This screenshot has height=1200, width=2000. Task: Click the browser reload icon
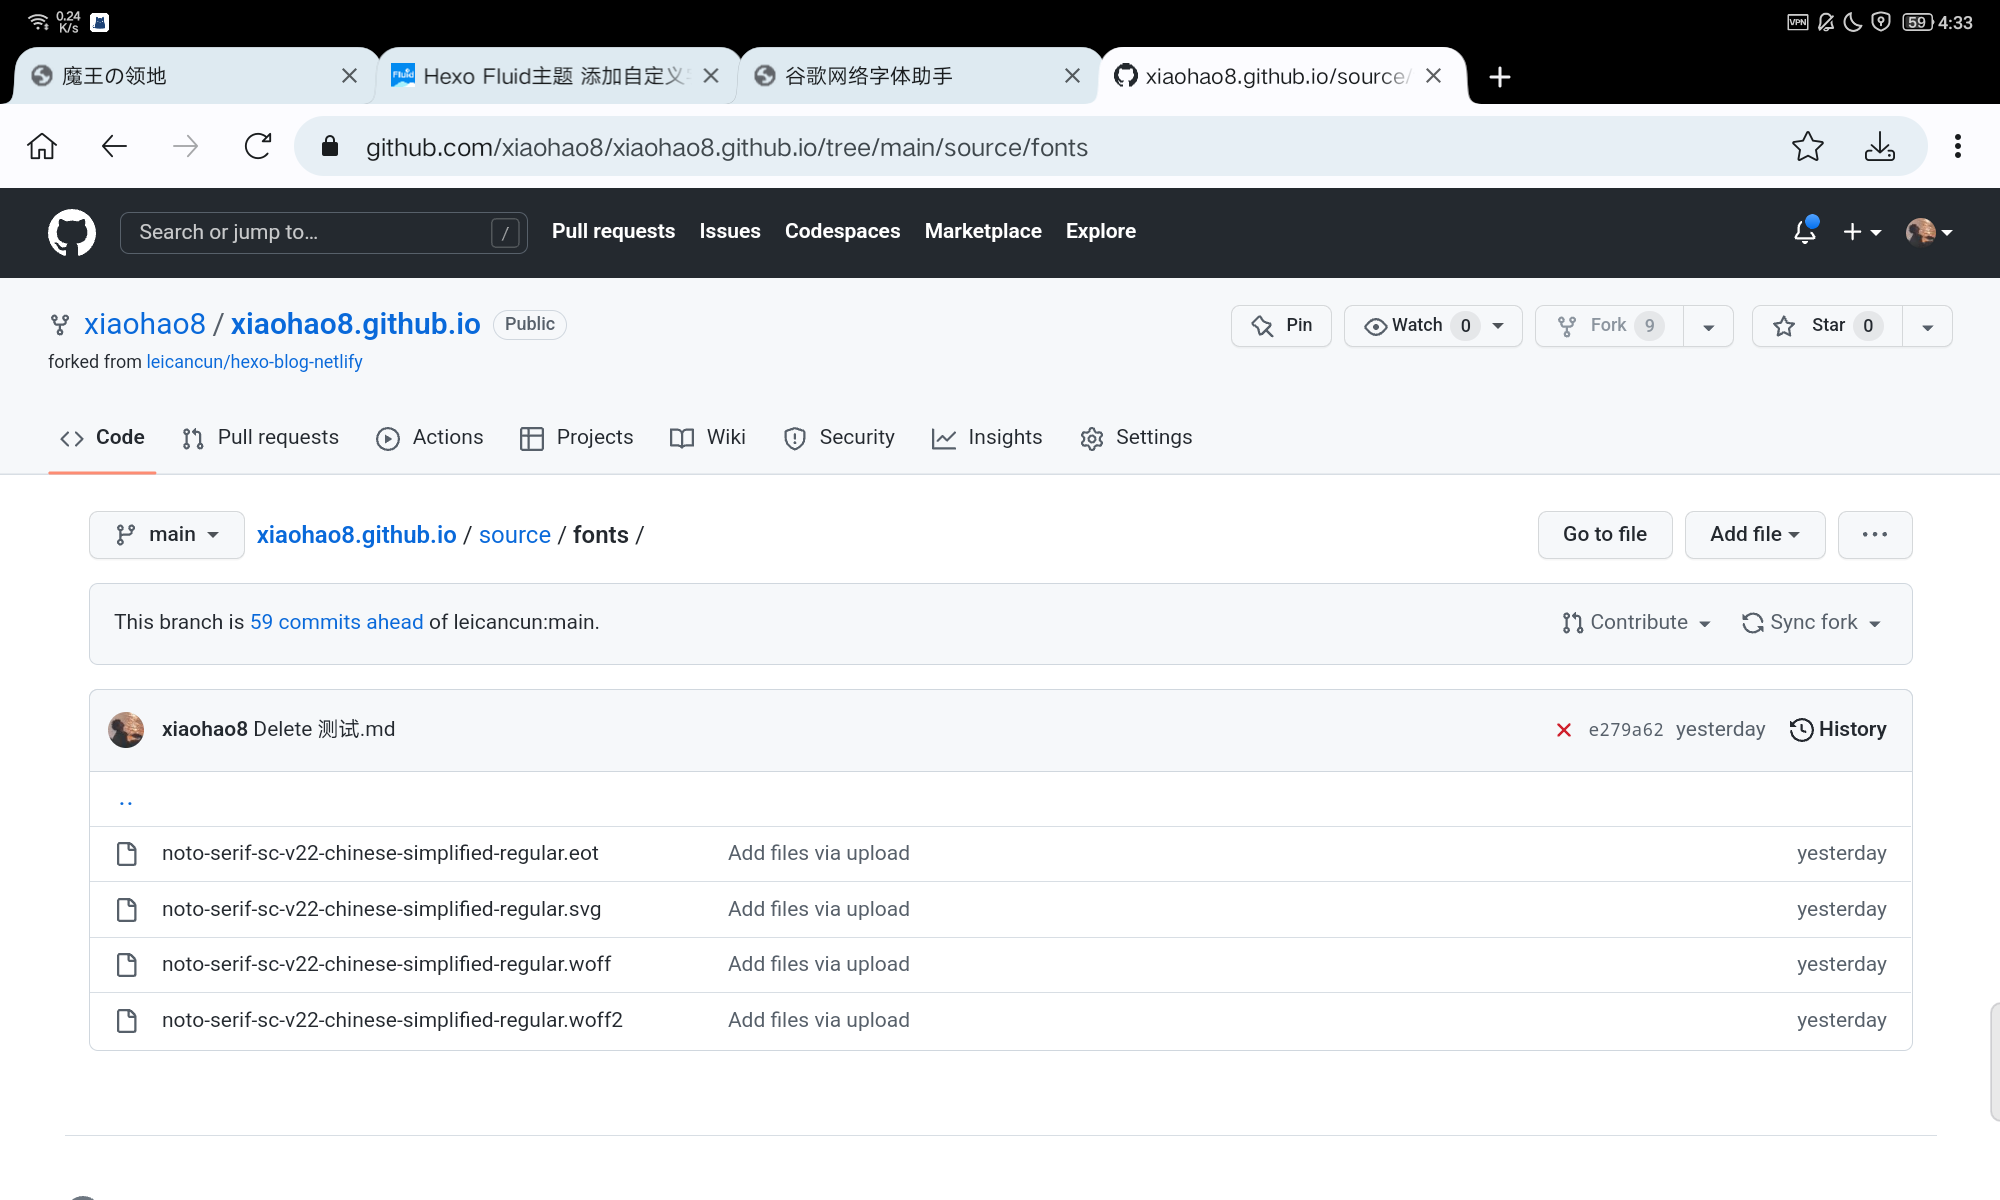pos(258,147)
